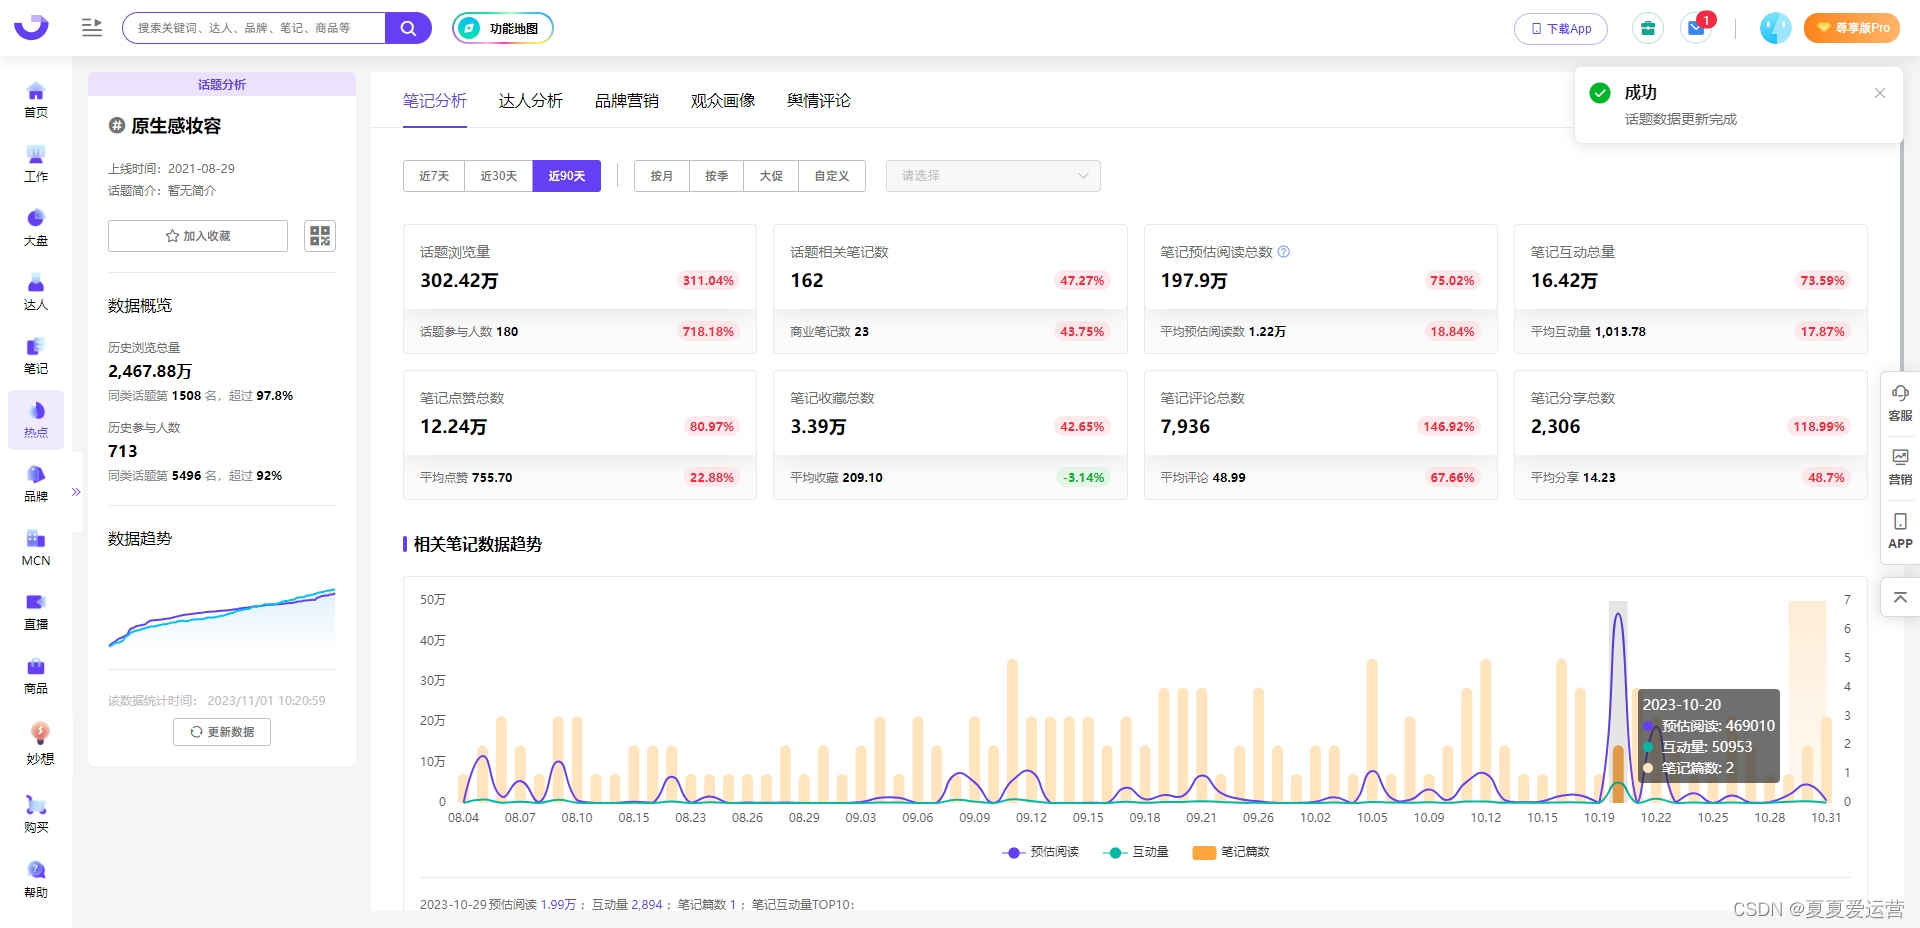Select the 按月 period option
The width and height of the screenshot is (1920, 928).
(x=662, y=176)
